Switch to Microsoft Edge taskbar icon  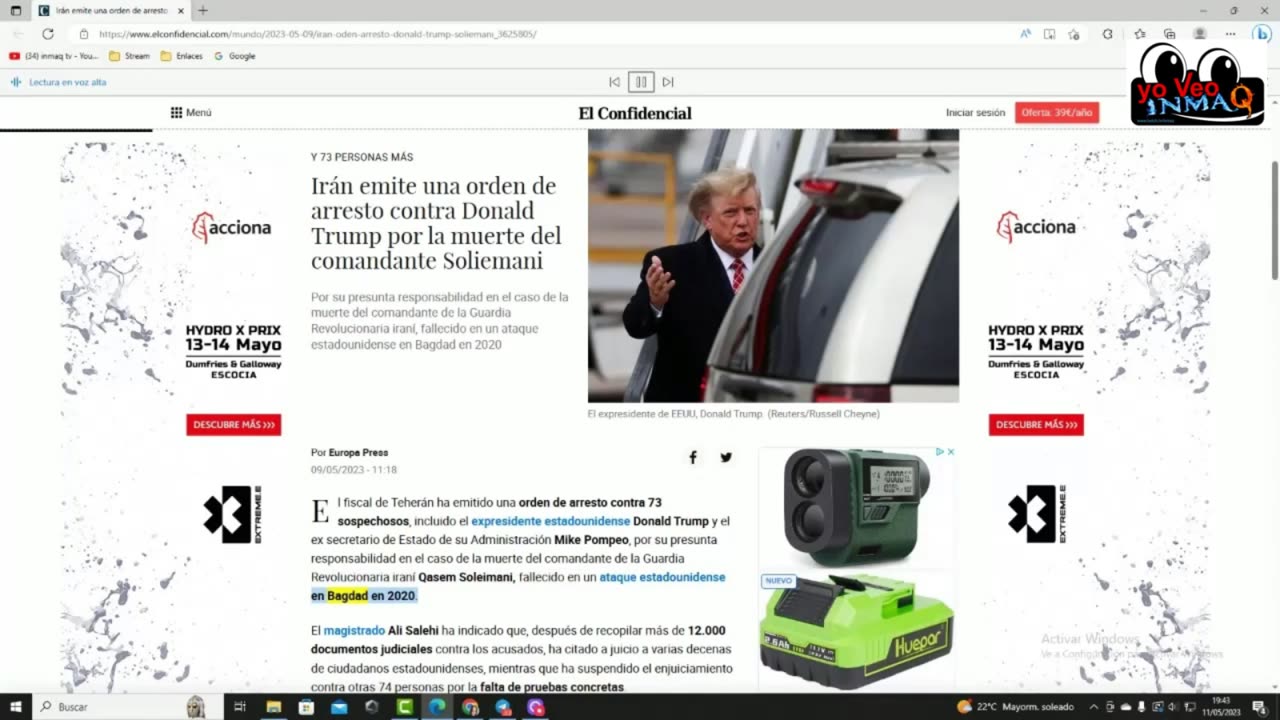[x=437, y=707]
